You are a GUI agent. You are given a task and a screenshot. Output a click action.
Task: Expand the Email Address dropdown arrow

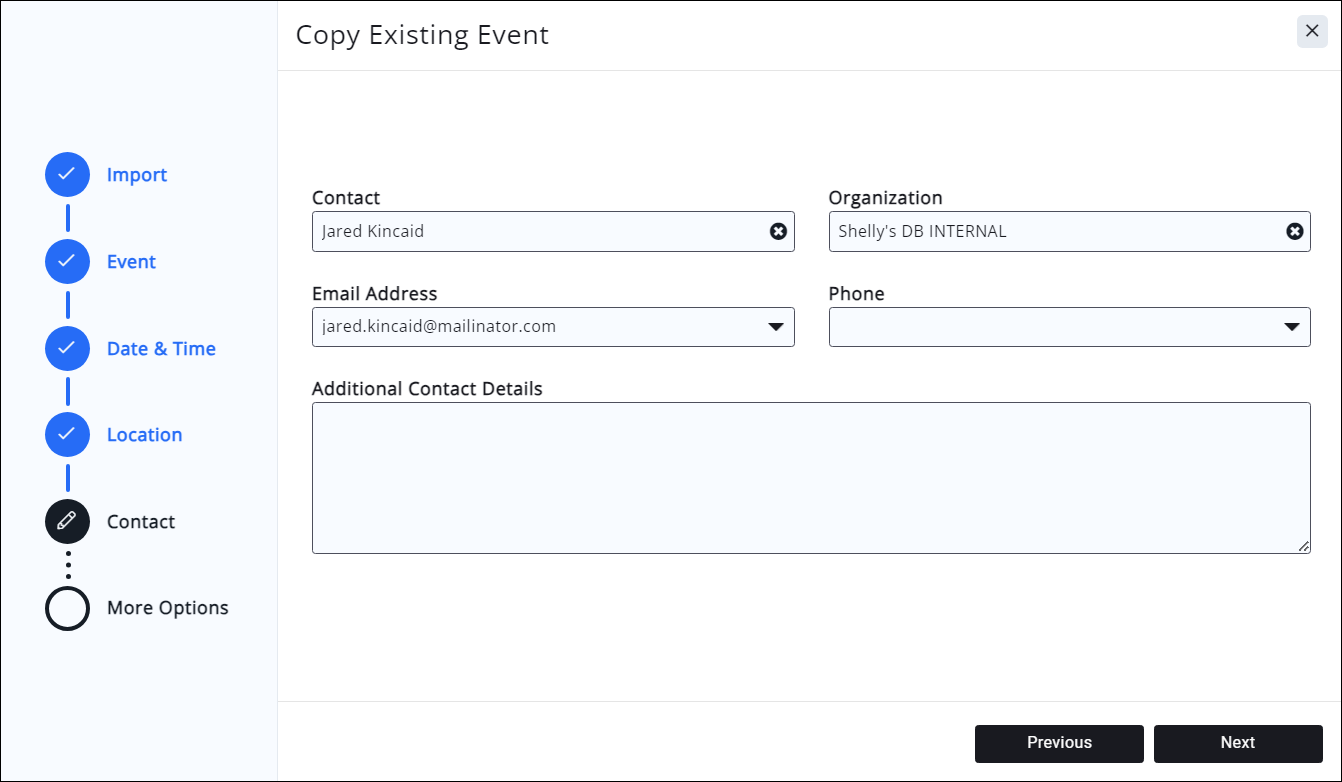point(775,327)
